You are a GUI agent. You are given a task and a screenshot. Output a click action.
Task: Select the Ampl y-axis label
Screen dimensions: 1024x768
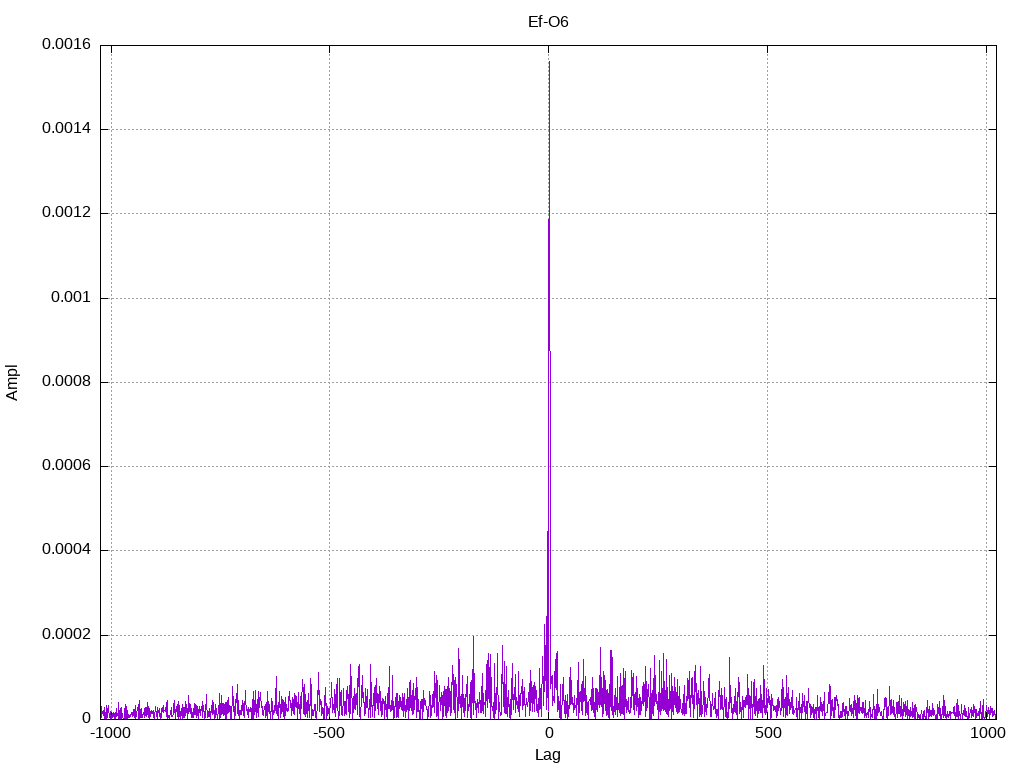click(12, 382)
